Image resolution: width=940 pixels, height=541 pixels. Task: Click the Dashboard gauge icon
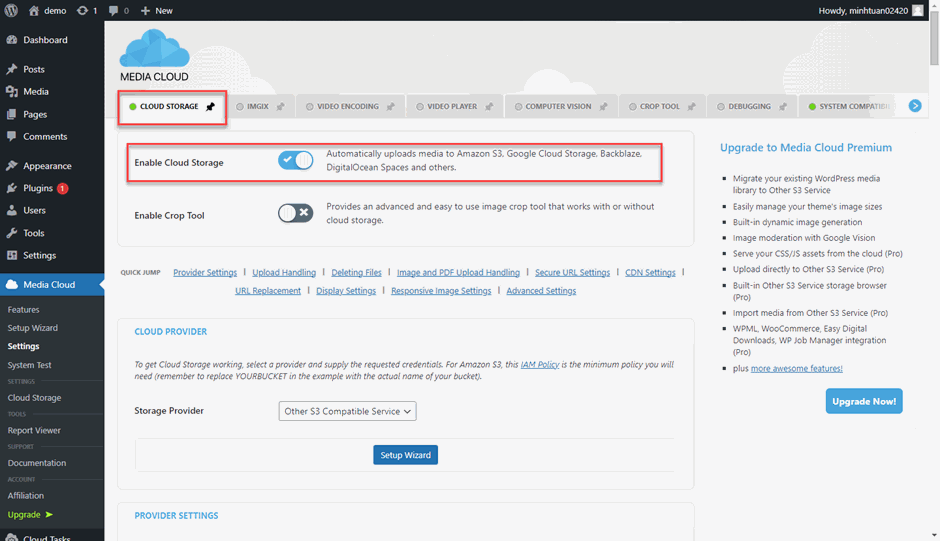click(x=12, y=40)
